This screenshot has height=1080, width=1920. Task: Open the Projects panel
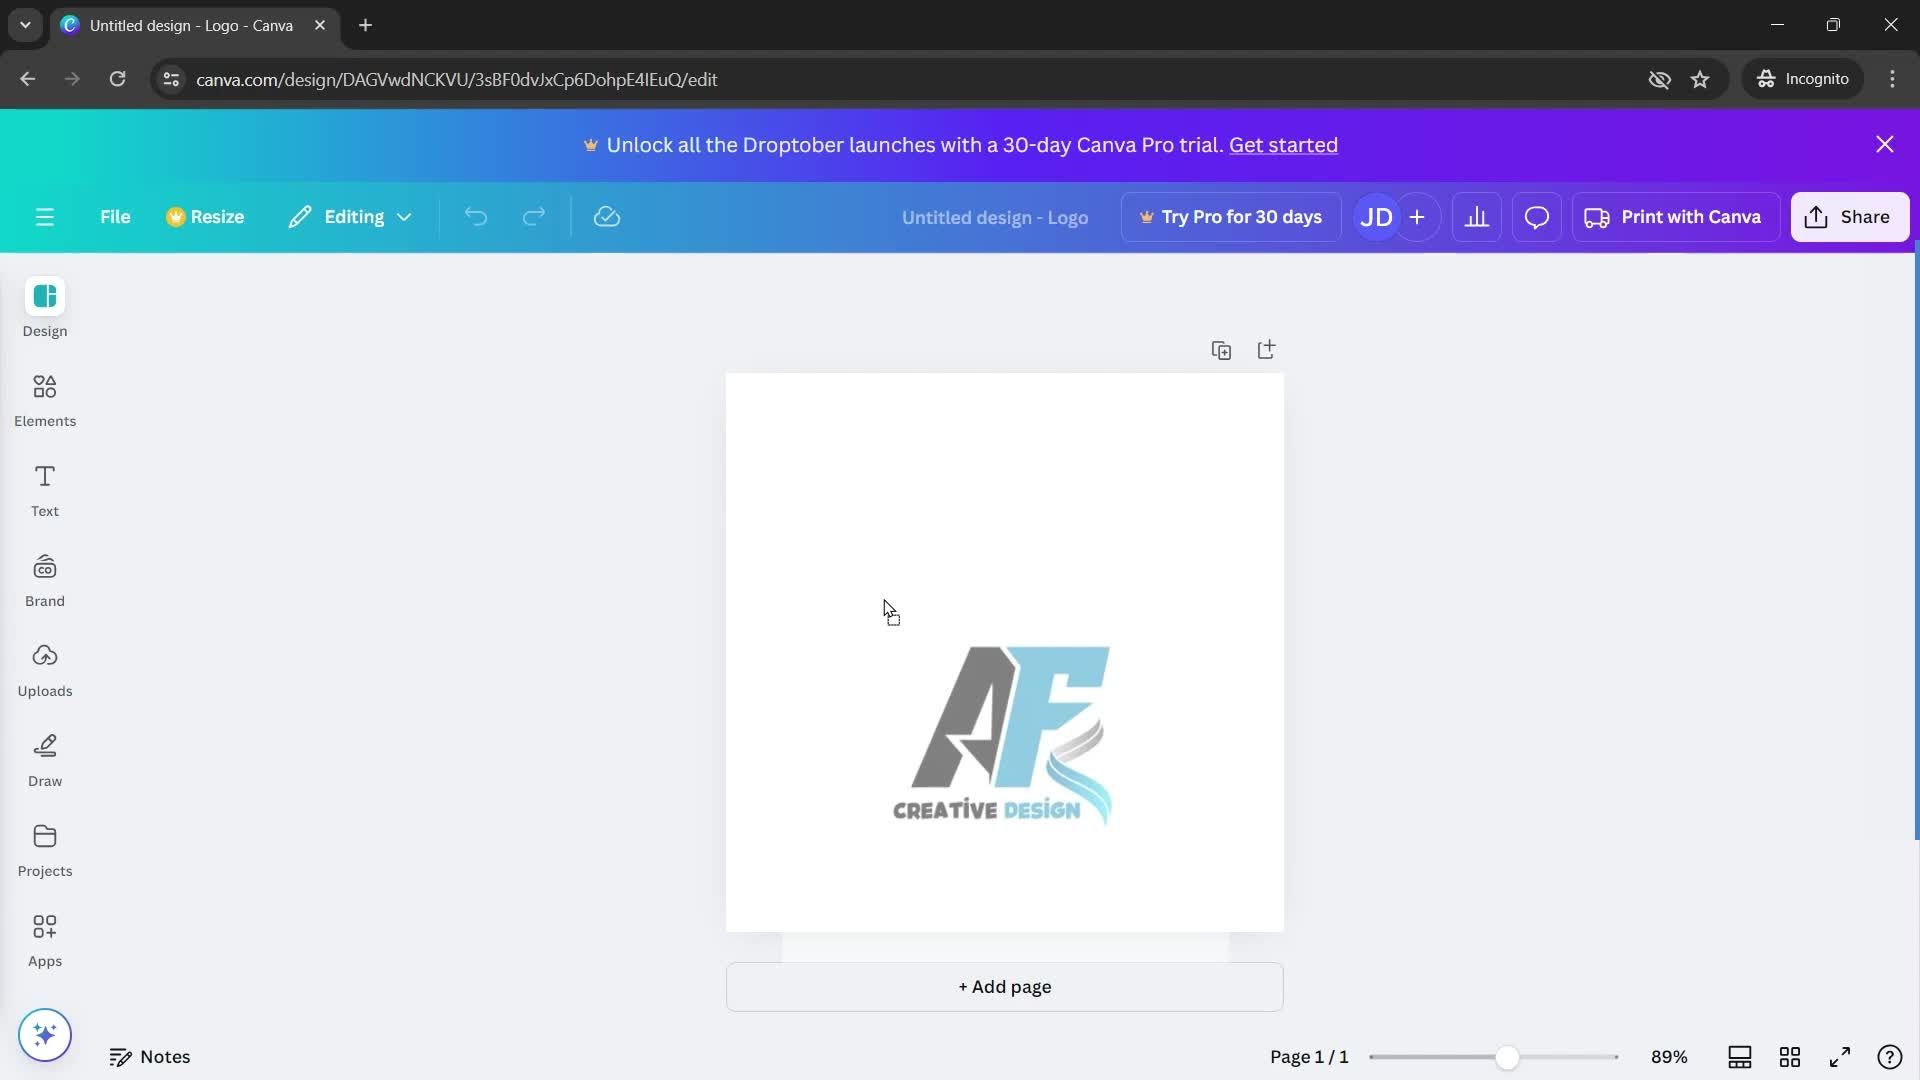44,851
